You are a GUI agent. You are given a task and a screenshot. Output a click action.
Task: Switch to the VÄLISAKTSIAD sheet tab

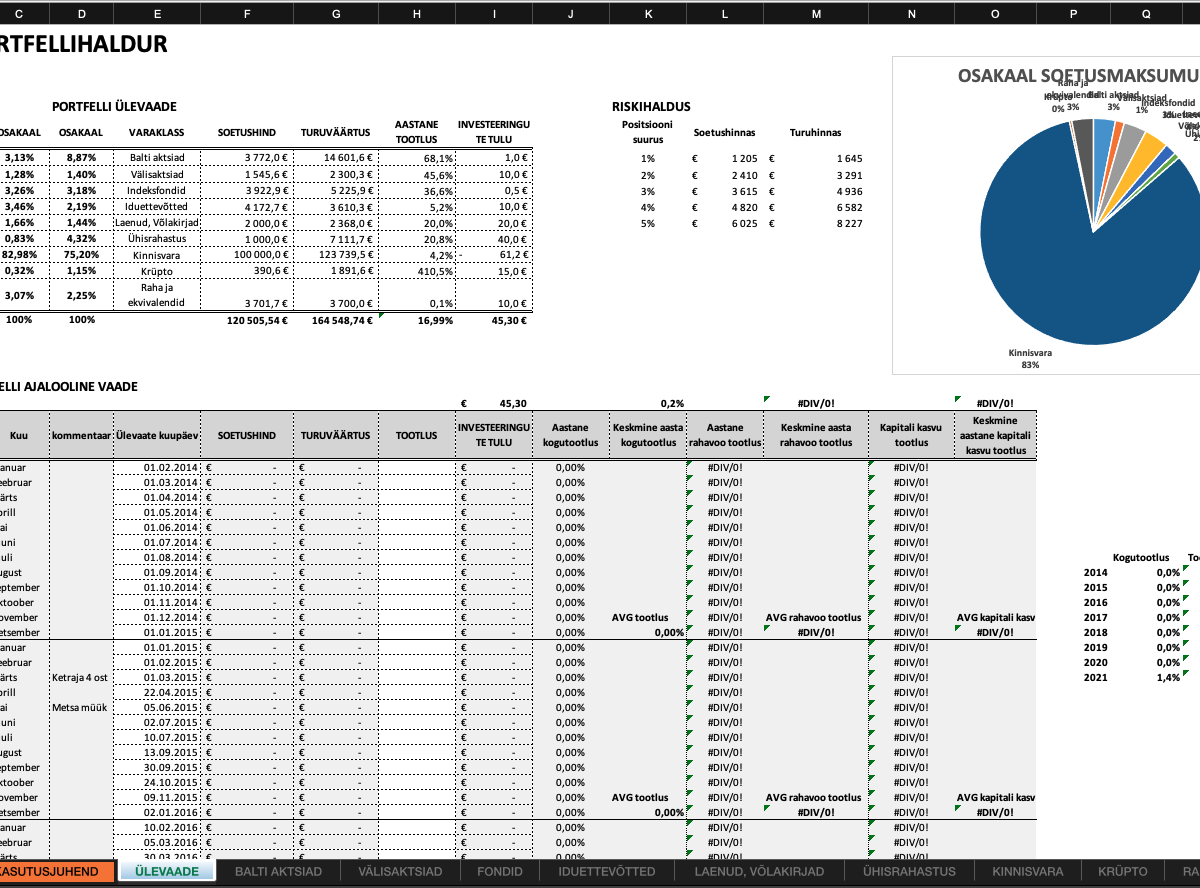coord(400,871)
